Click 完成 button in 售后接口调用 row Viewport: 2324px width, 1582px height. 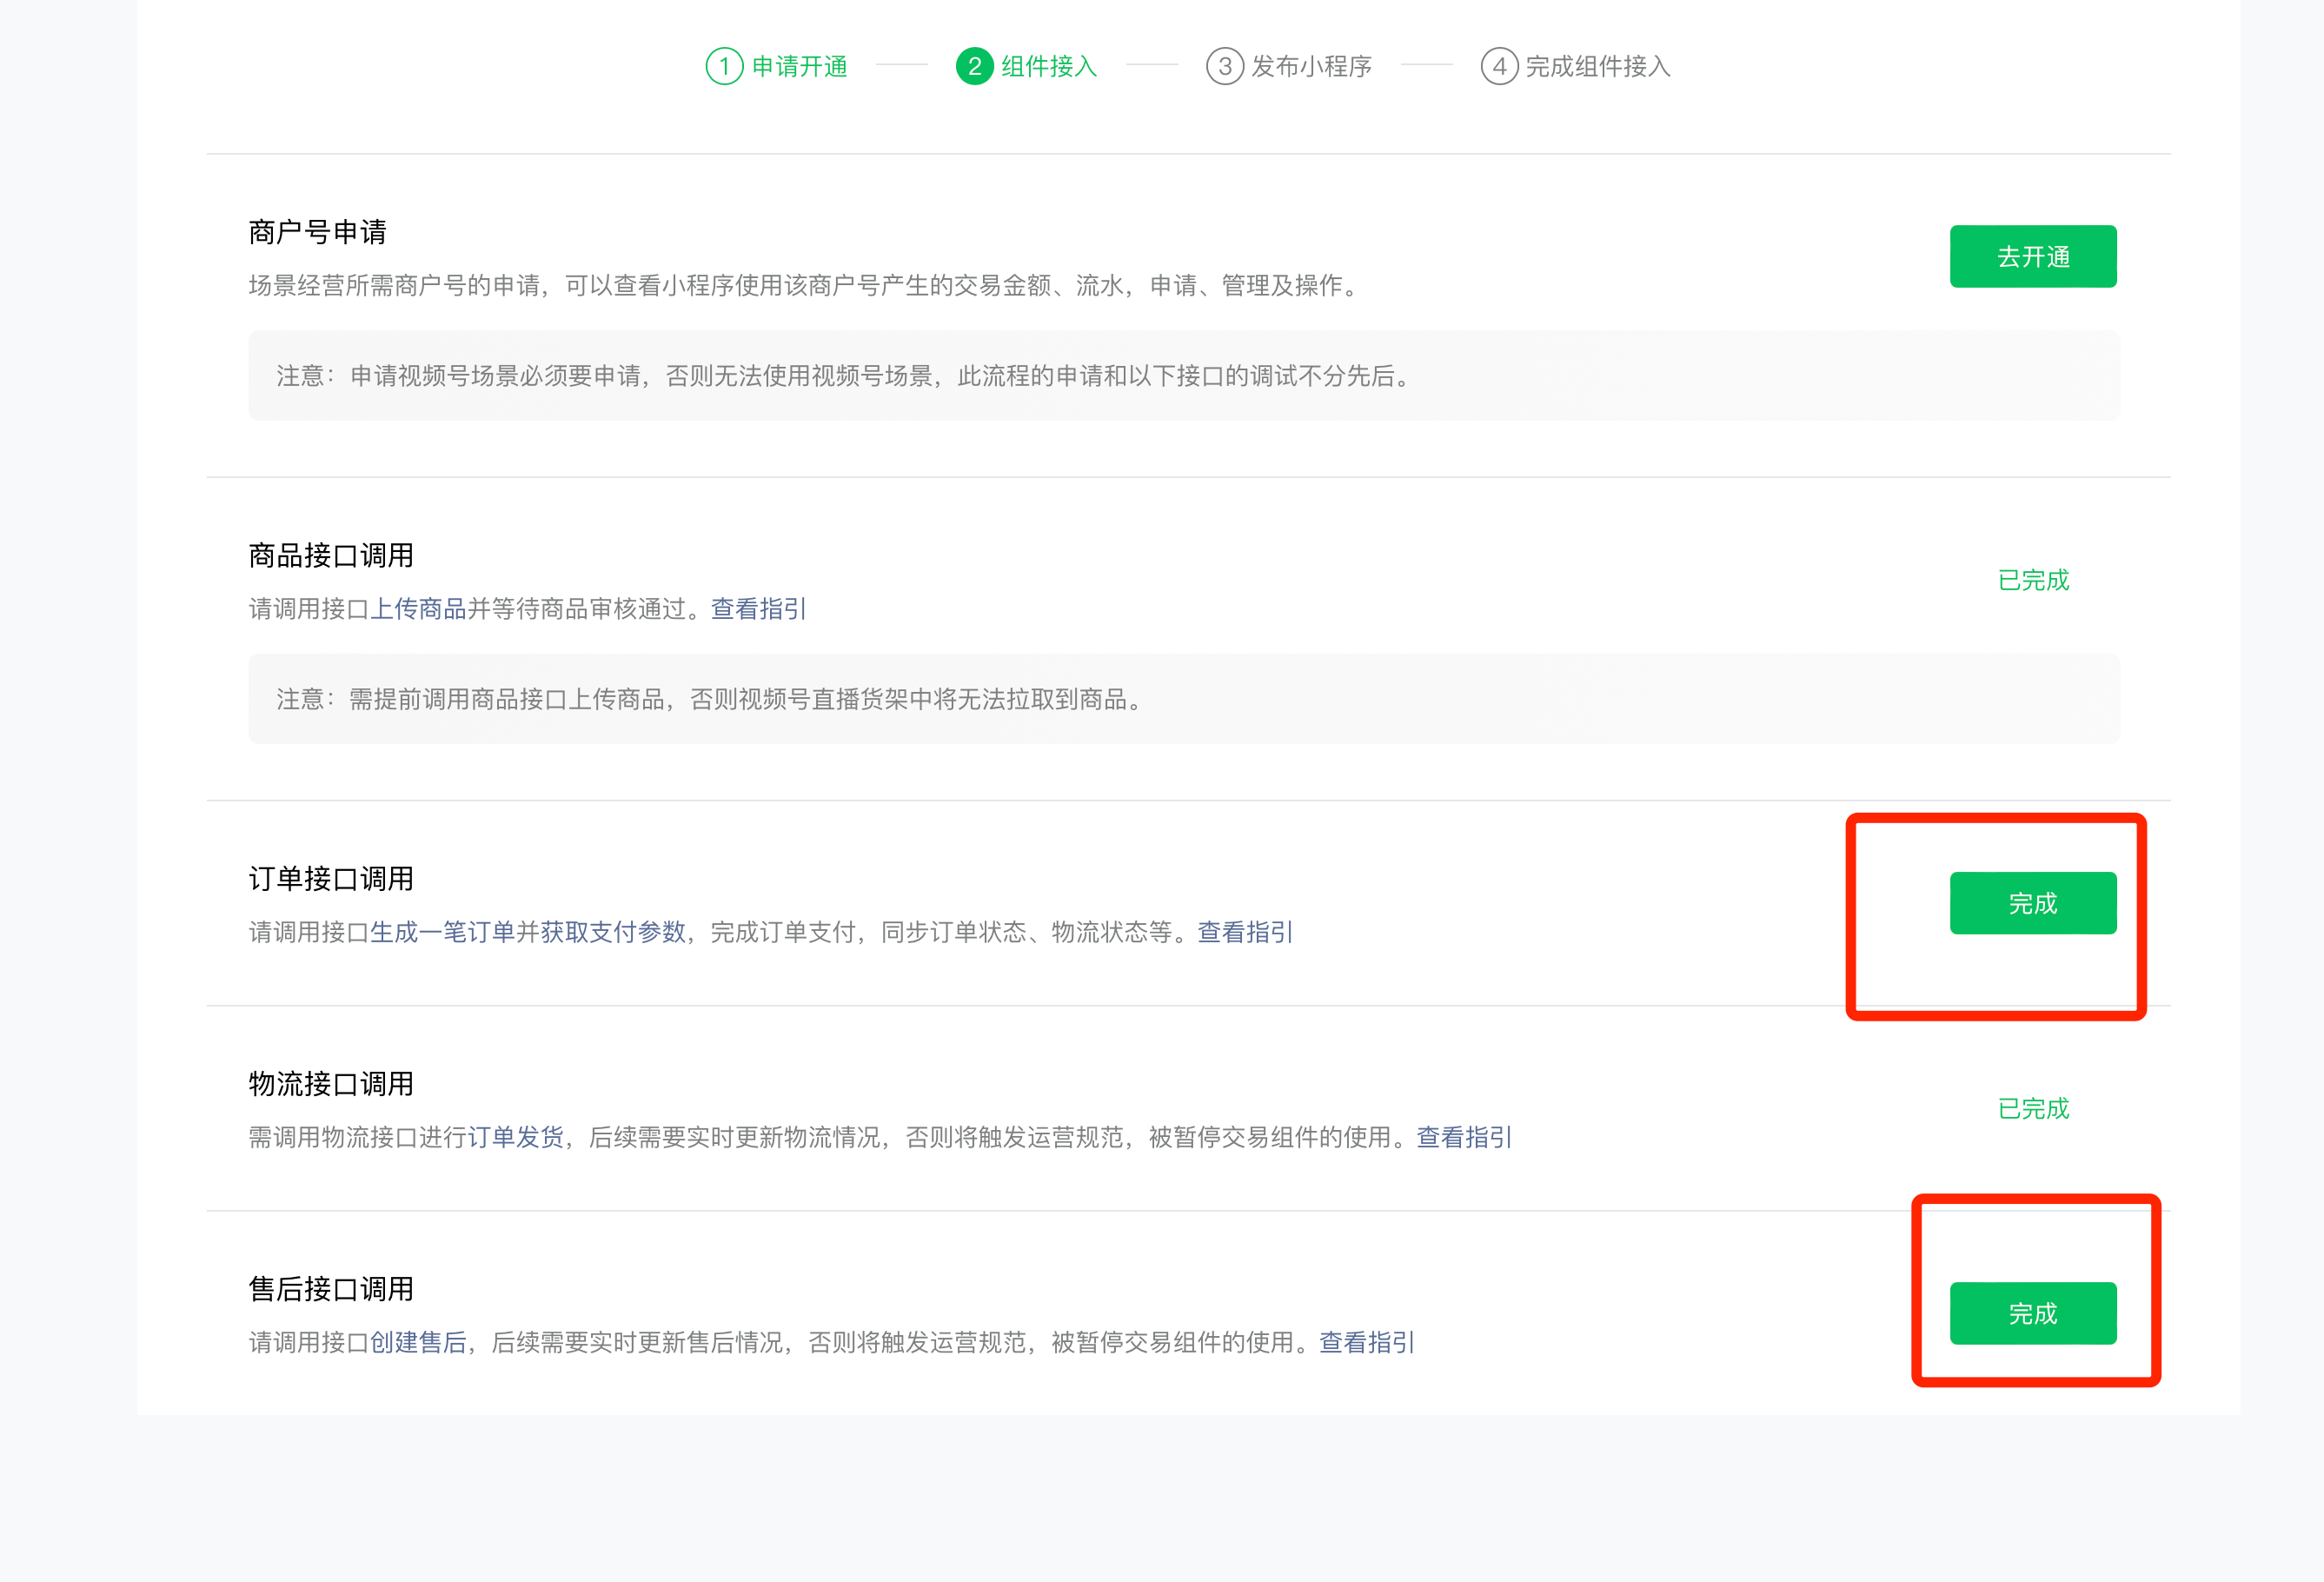[x=2033, y=1313]
